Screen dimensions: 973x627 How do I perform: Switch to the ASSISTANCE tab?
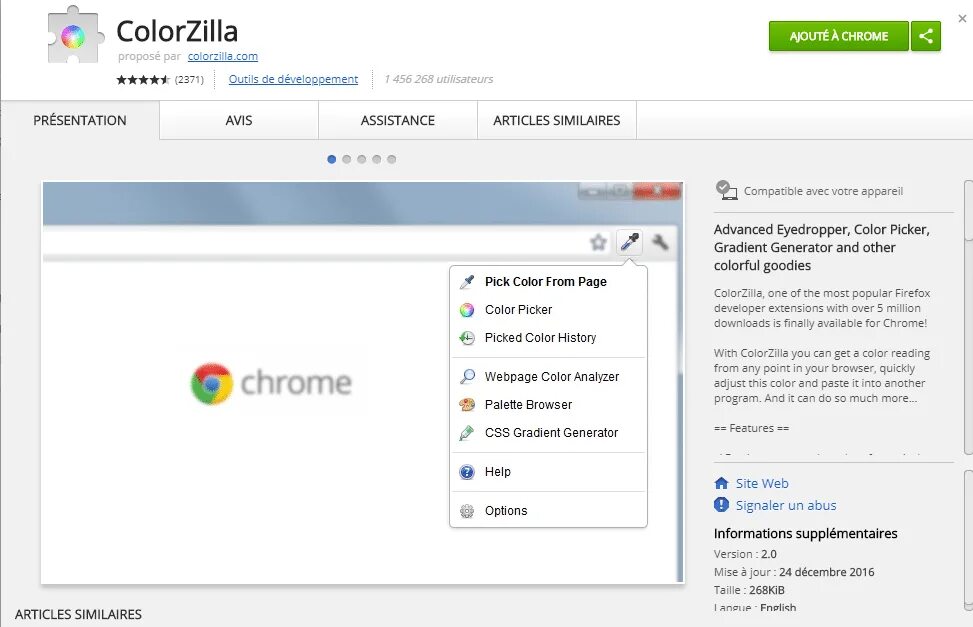click(x=398, y=120)
